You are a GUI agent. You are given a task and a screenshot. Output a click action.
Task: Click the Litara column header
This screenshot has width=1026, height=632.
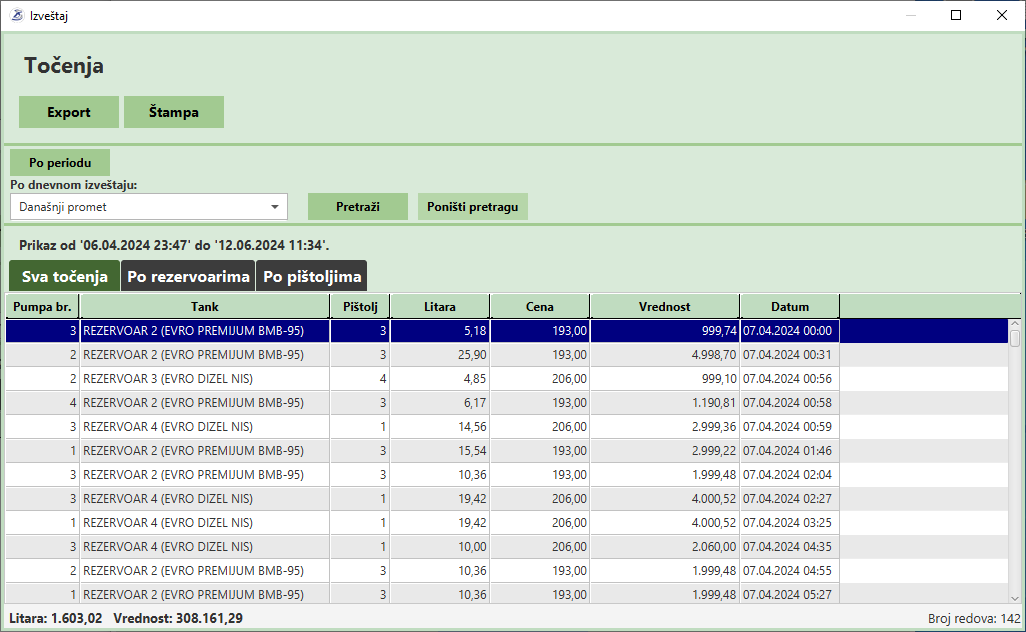pos(439,306)
